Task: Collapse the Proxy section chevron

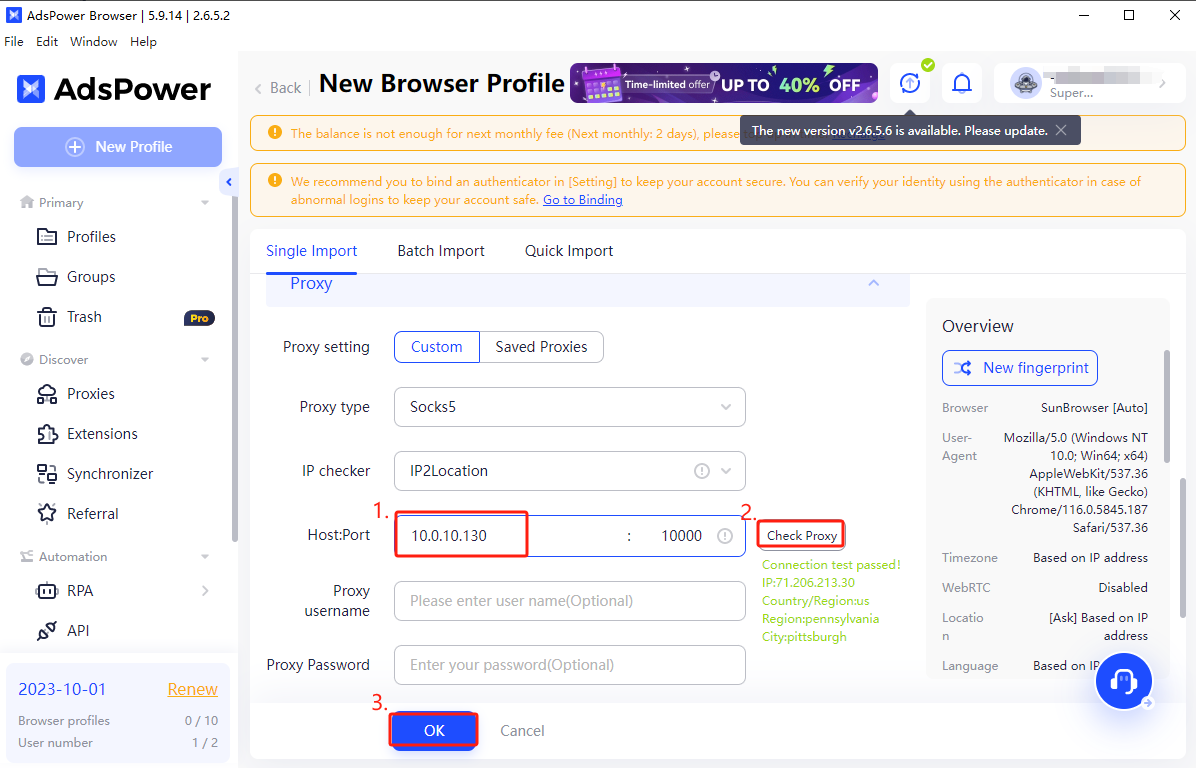Action: coord(873,284)
